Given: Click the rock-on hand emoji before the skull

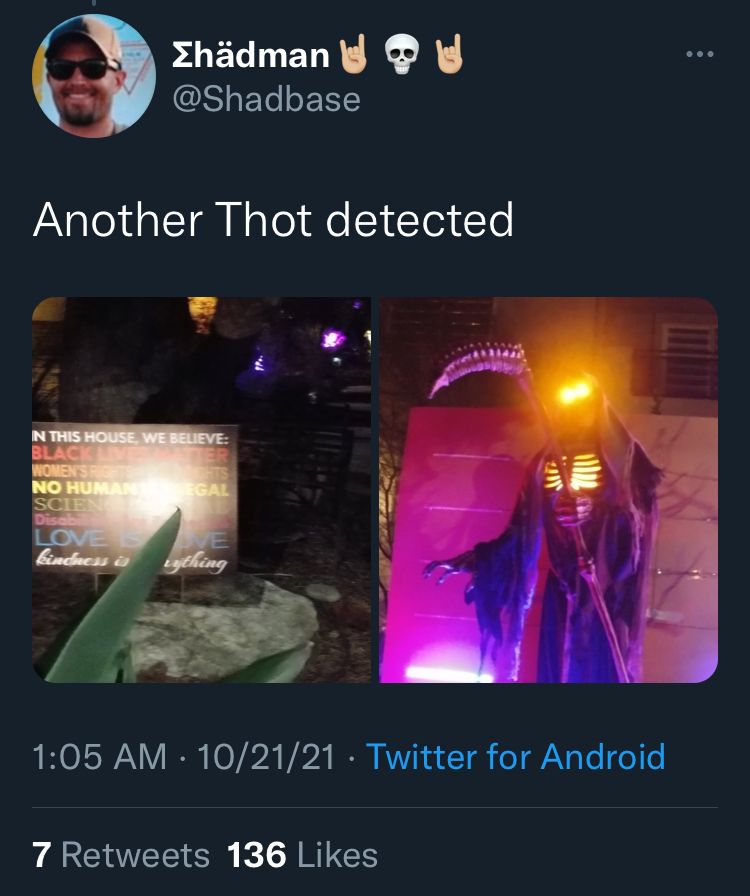Looking at the screenshot, I should click(x=354, y=54).
